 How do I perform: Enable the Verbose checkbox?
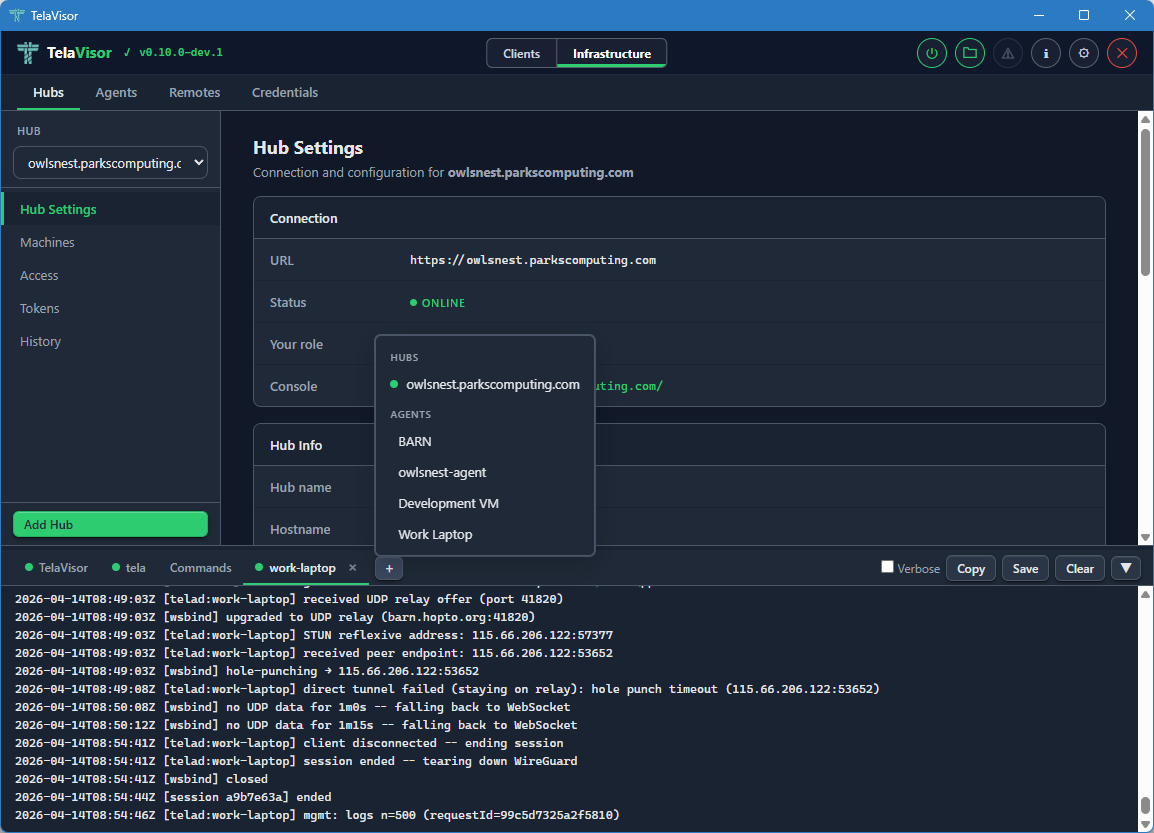tap(887, 566)
